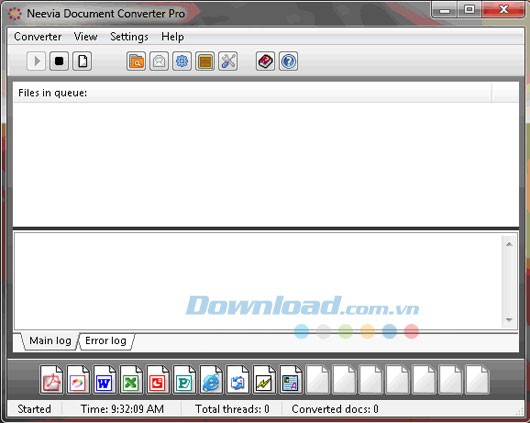This screenshot has height=423, width=530.
Task: Select the blue arrows conversion document icon
Action: pyautogui.click(x=238, y=379)
